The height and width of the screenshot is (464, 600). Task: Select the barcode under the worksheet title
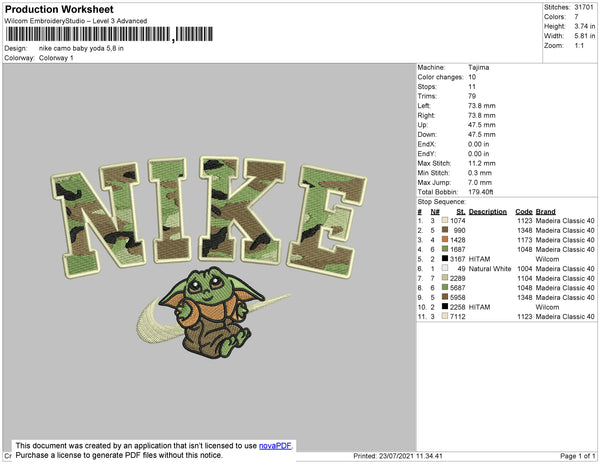[109, 34]
